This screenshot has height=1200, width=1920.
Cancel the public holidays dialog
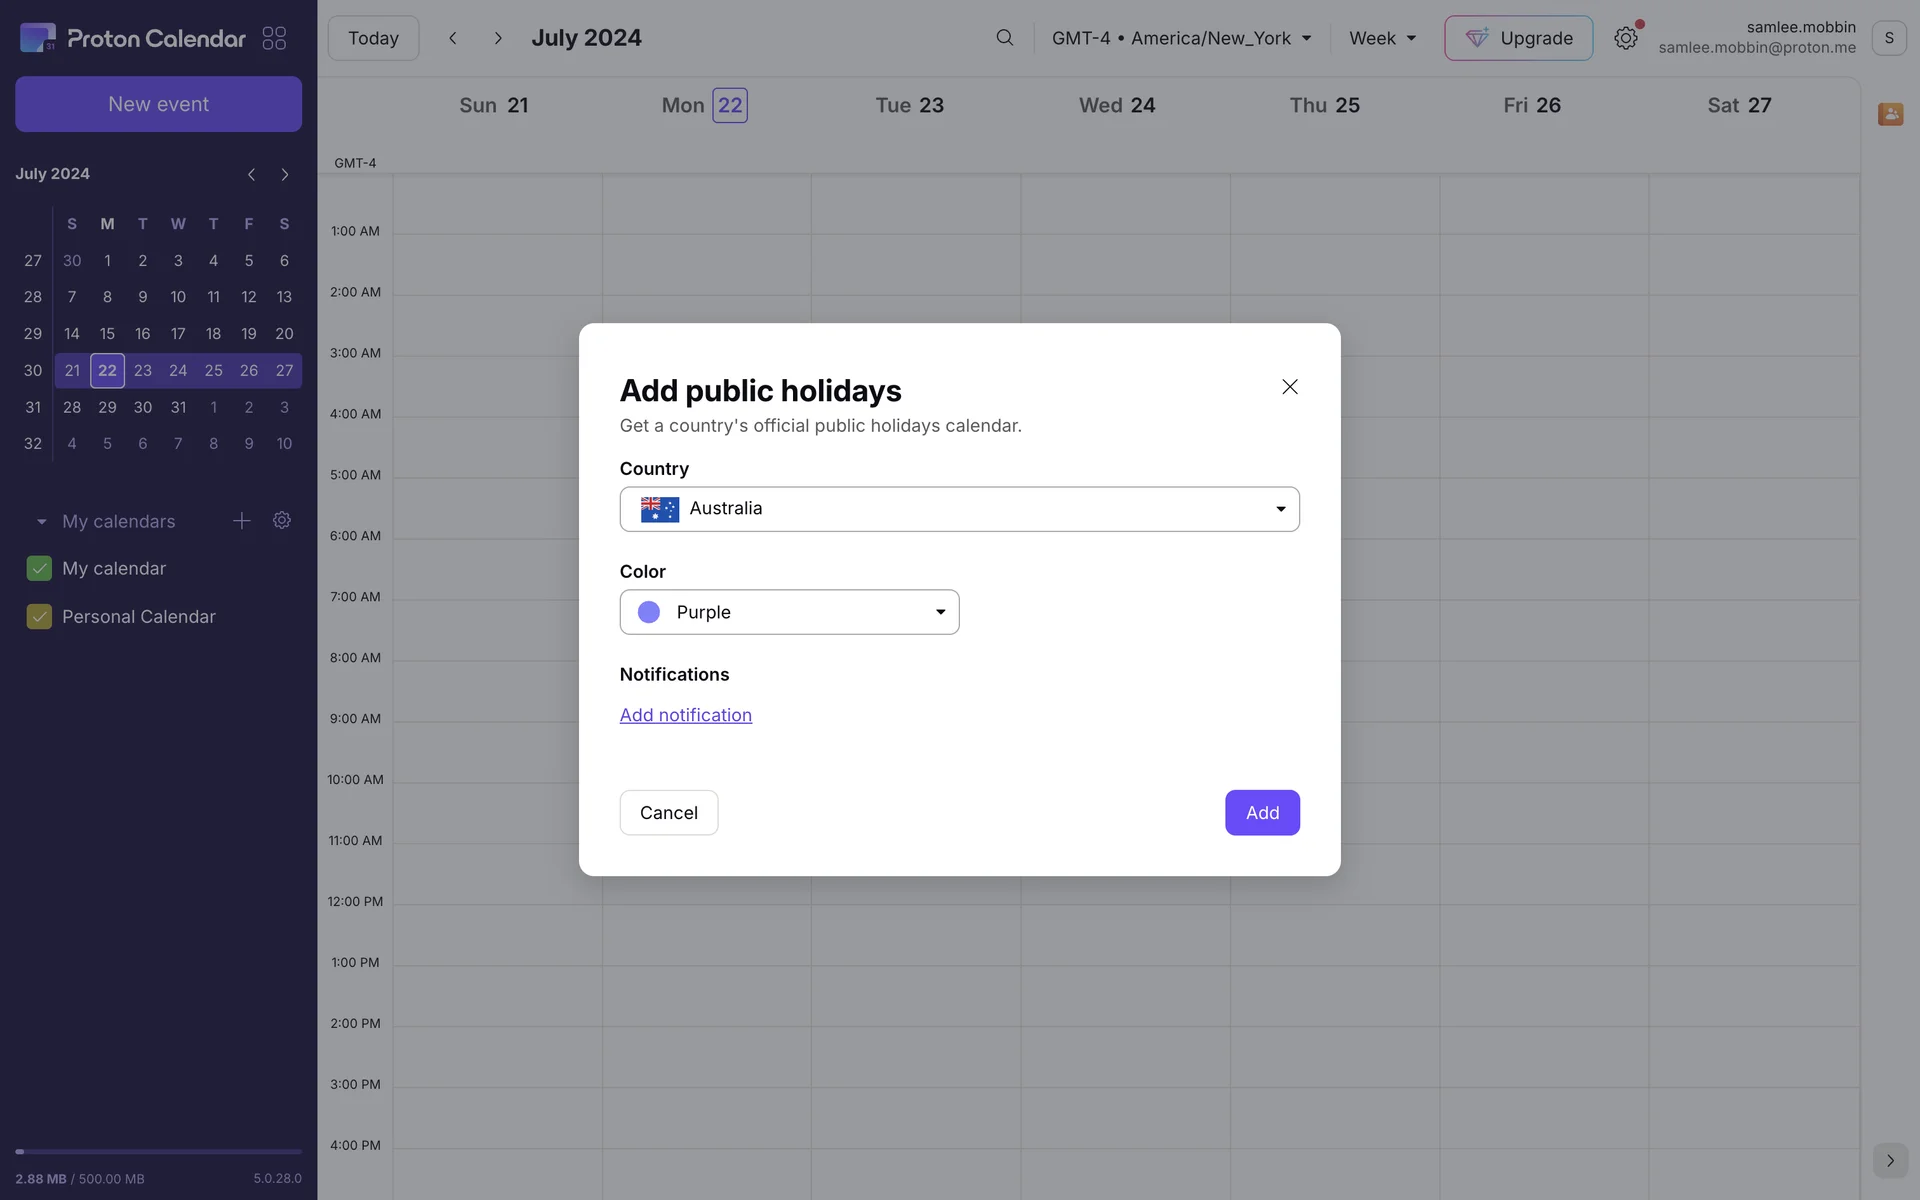(668, 813)
